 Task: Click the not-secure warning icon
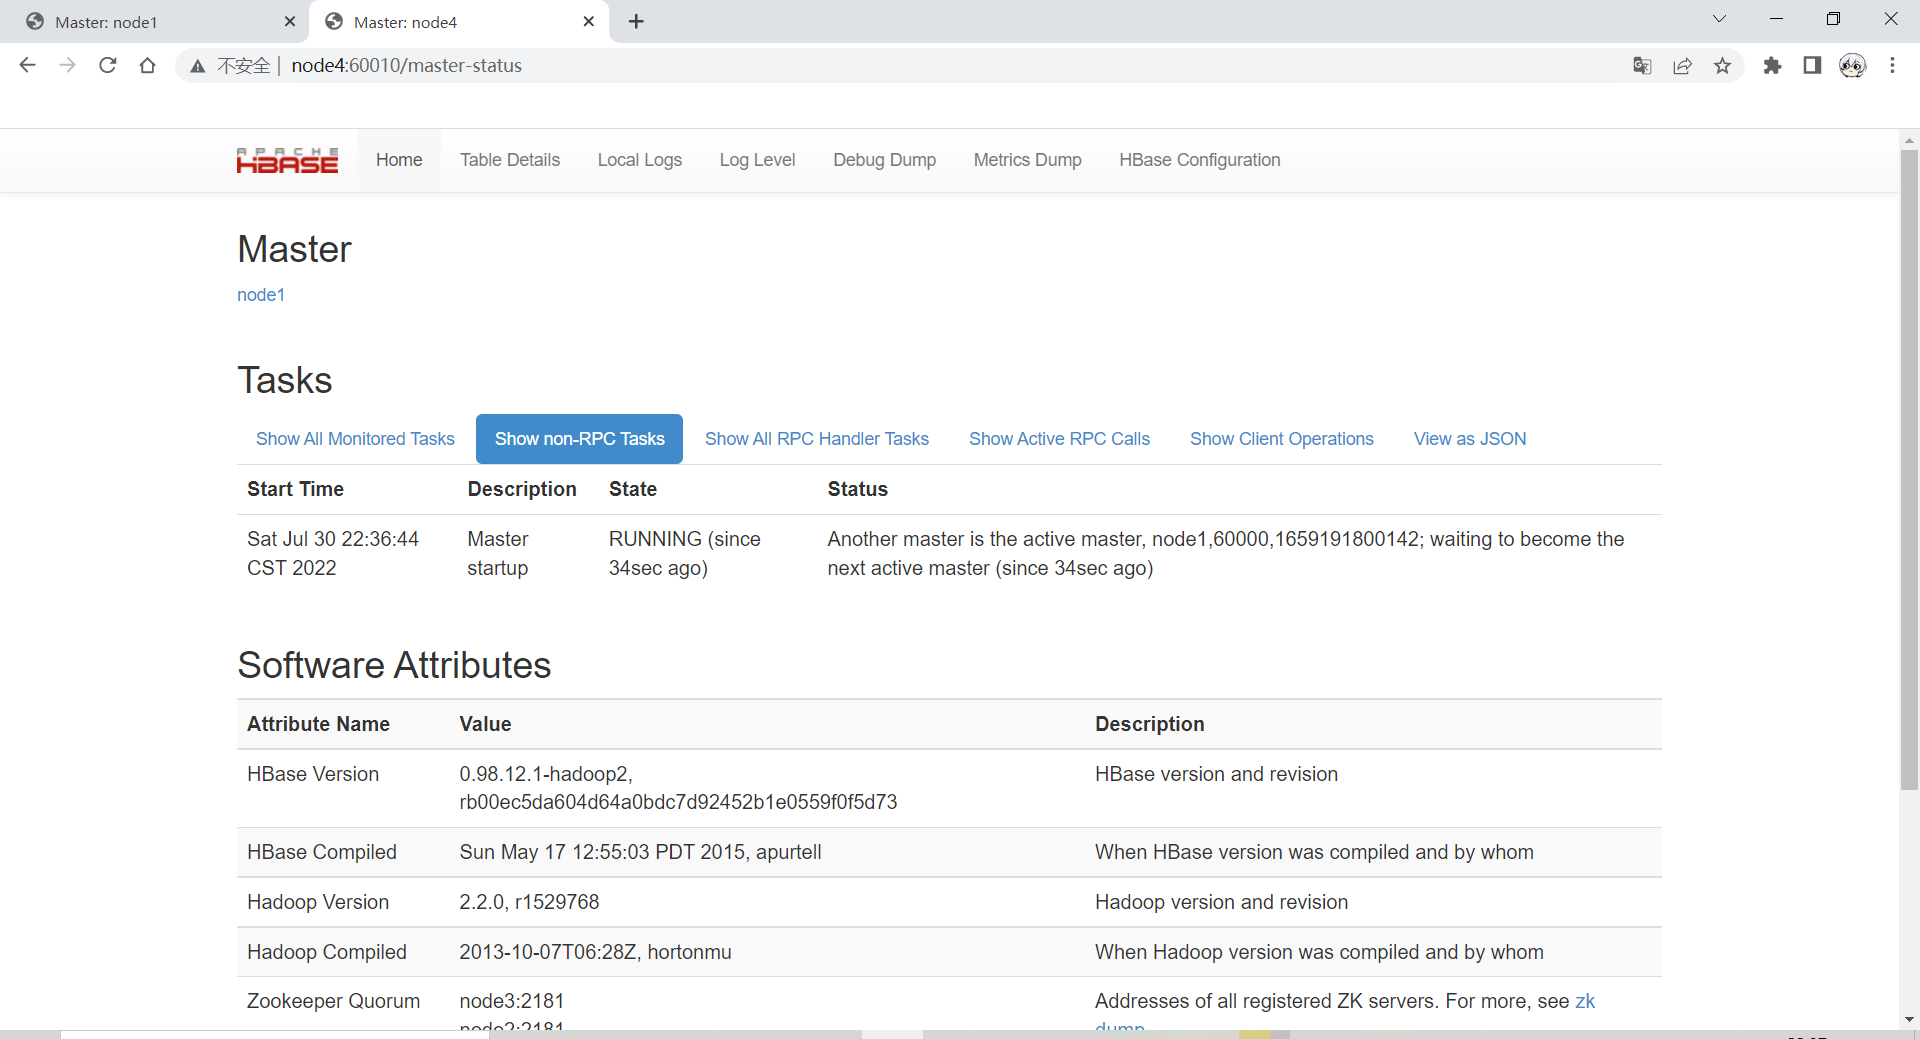tap(198, 66)
